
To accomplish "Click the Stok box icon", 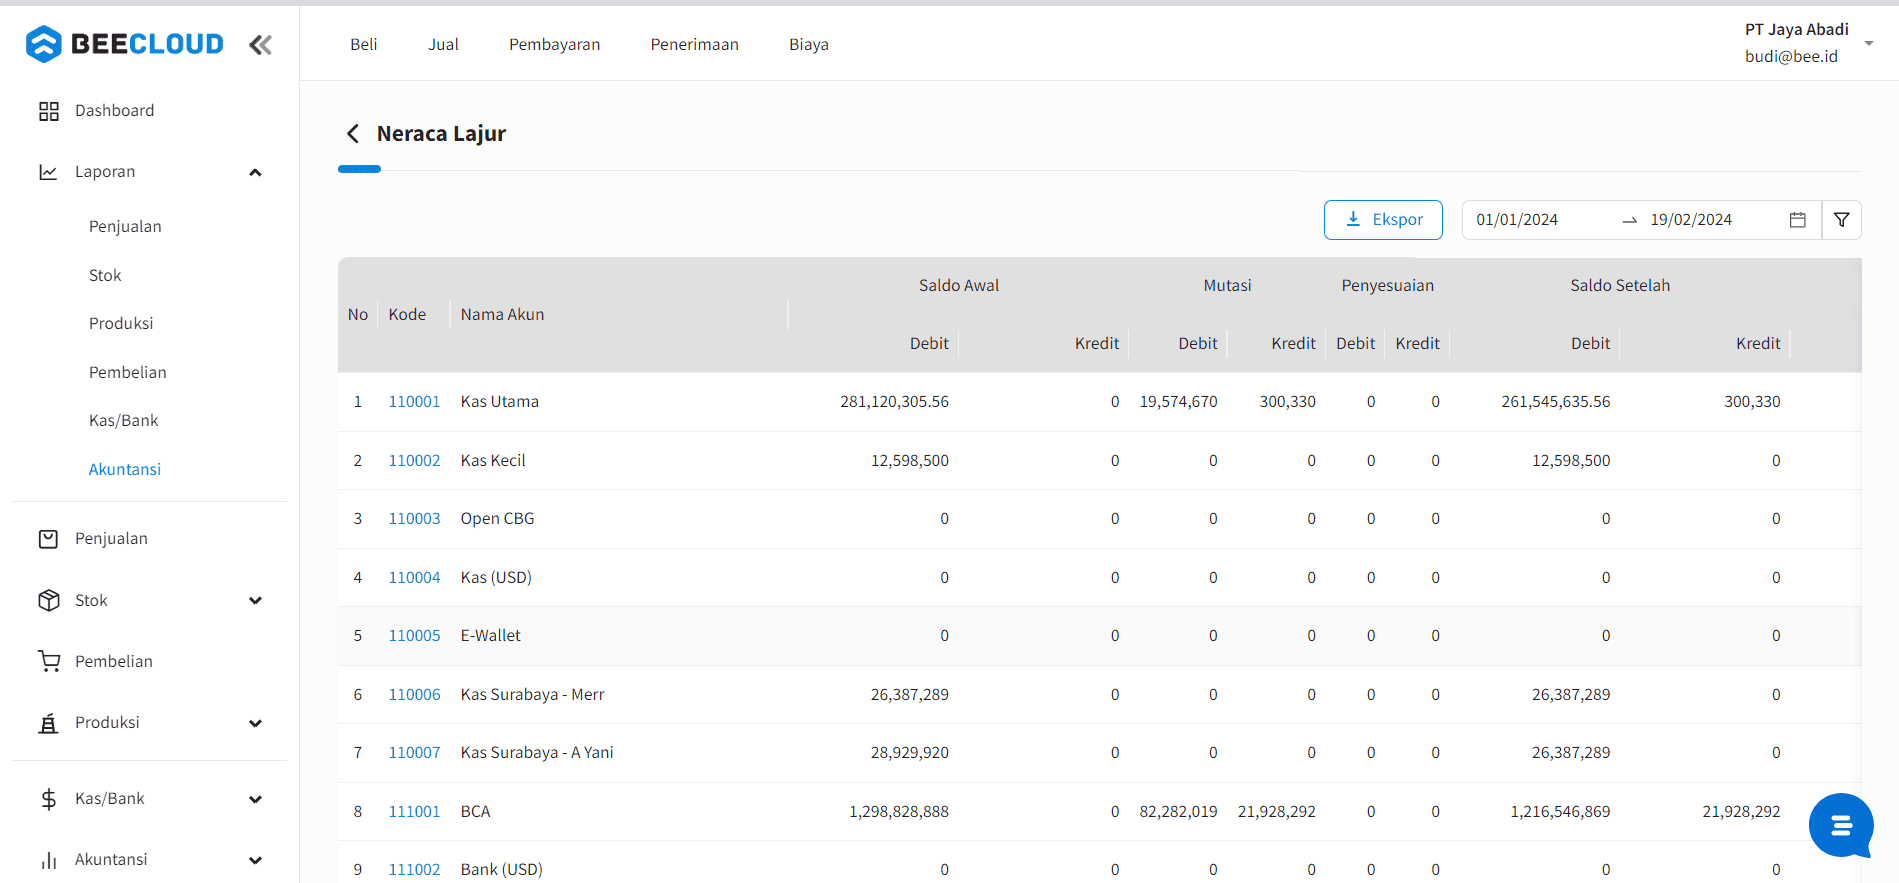I will 48,600.
